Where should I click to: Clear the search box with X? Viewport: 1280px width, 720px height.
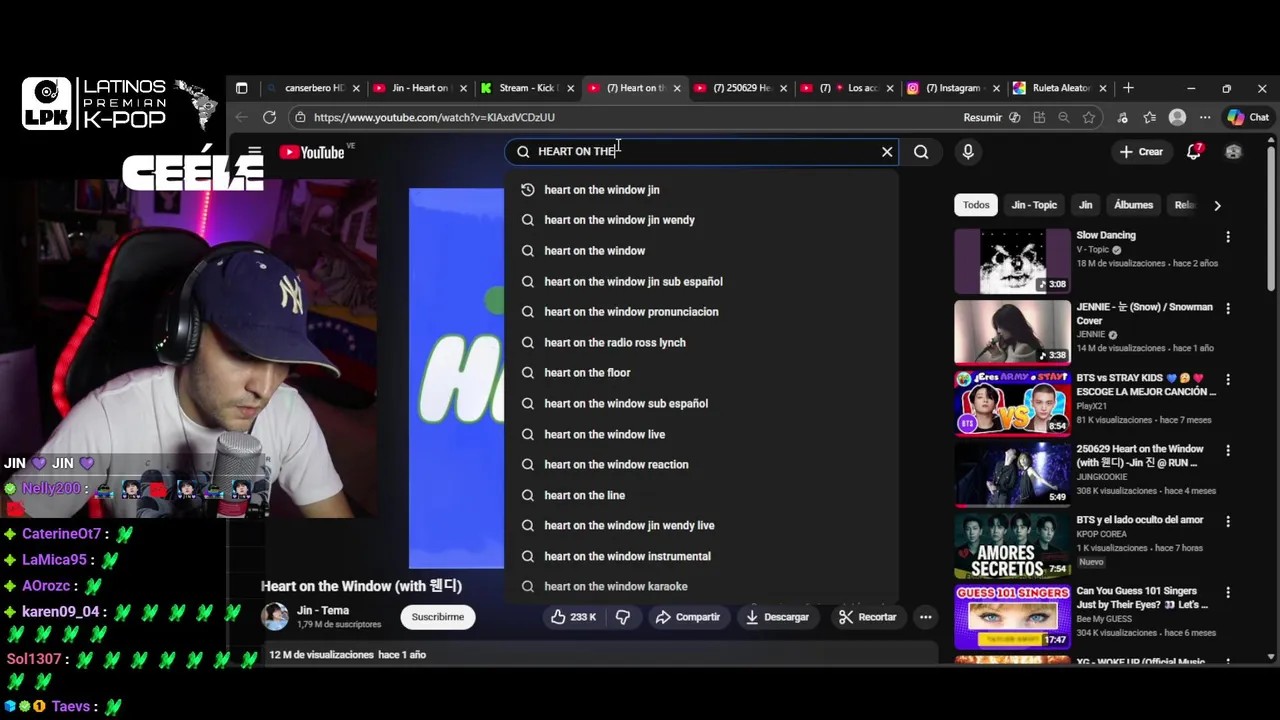click(887, 152)
